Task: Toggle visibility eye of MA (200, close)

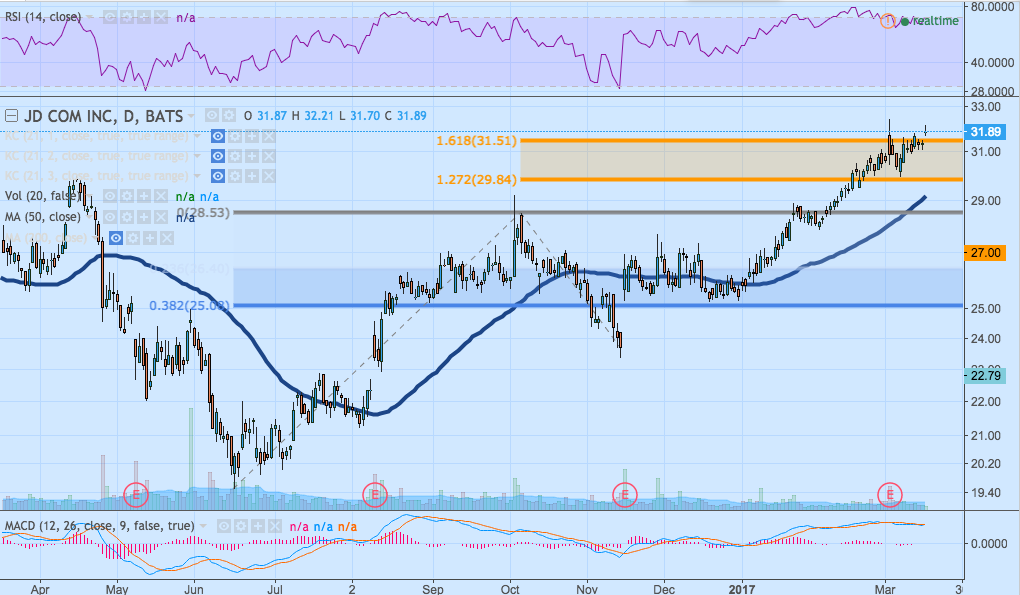Action: [x=115, y=237]
